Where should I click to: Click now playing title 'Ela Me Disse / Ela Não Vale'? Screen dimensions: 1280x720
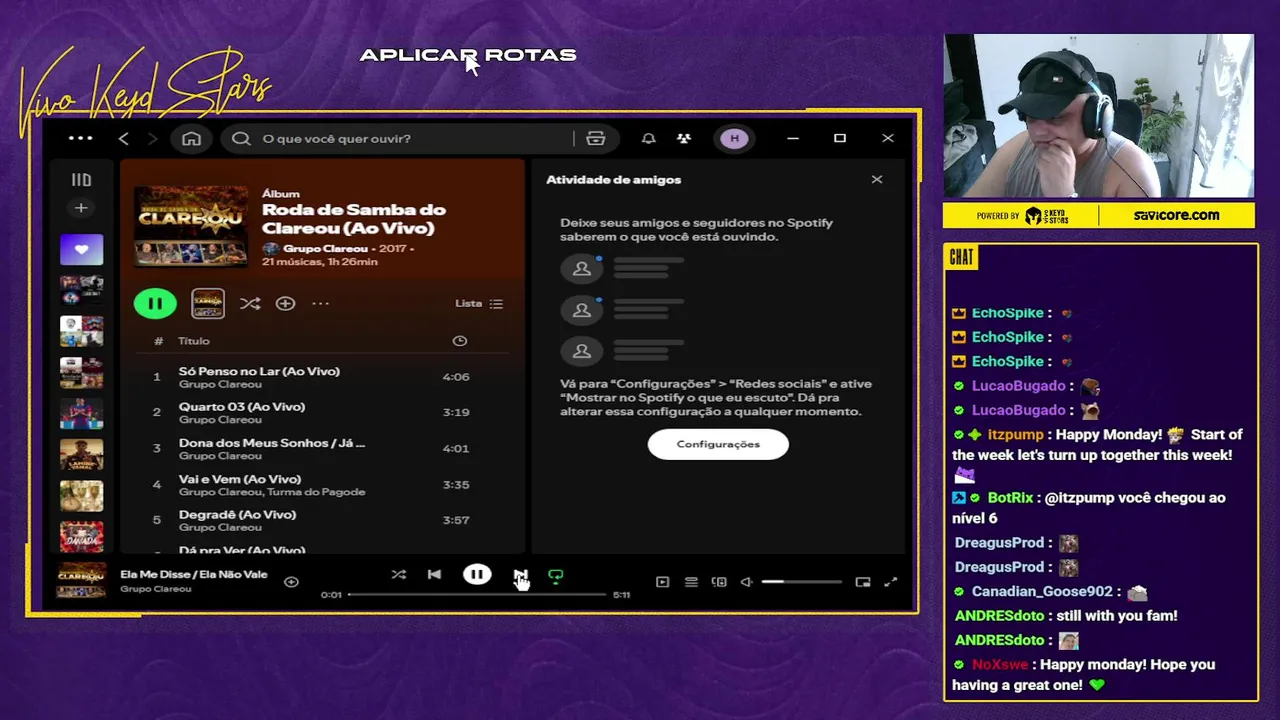(x=194, y=574)
